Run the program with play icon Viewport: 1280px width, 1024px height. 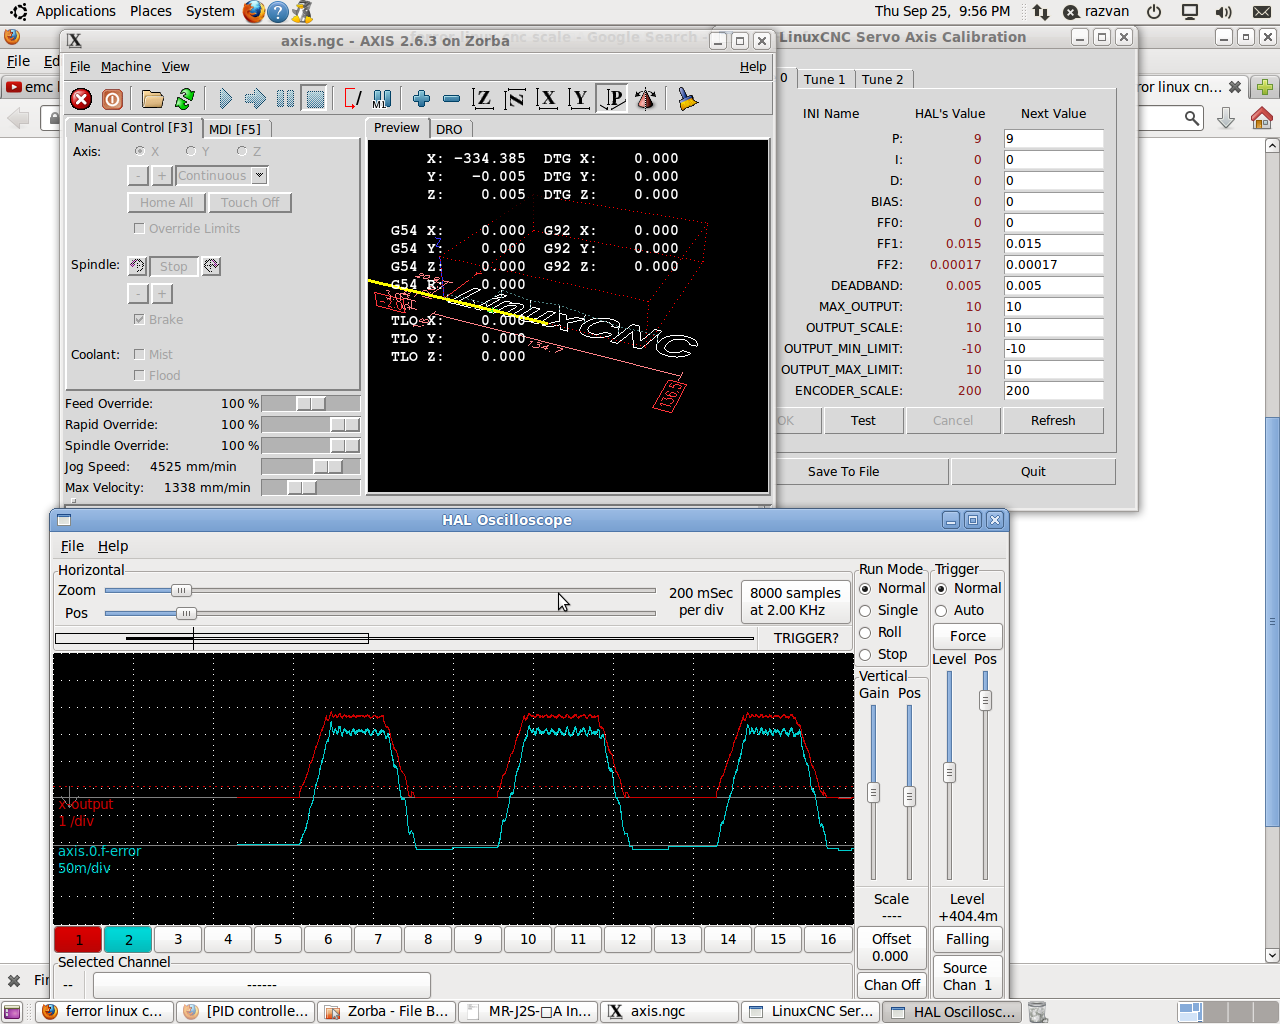(x=226, y=99)
